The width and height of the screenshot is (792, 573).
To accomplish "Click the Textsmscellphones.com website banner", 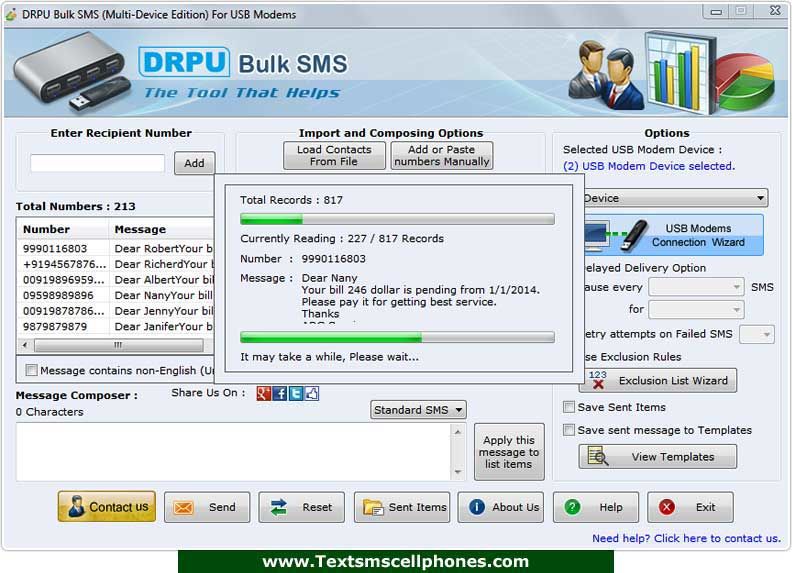I will (395, 561).
